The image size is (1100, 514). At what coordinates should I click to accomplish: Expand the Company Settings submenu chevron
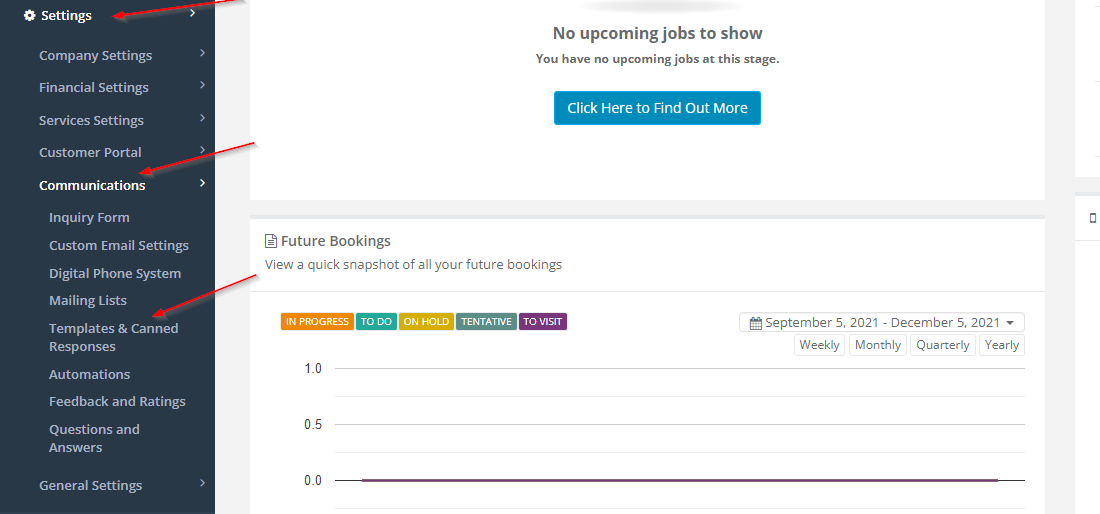point(202,53)
